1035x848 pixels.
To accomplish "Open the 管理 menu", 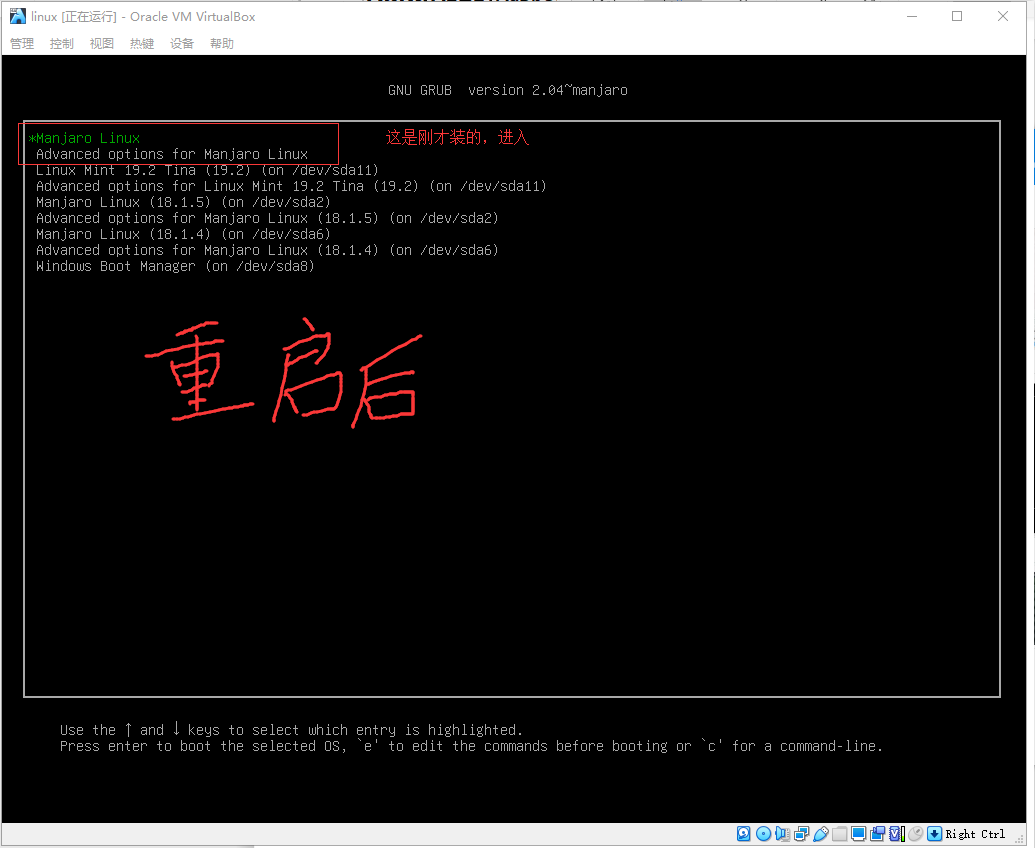I will [x=22, y=44].
